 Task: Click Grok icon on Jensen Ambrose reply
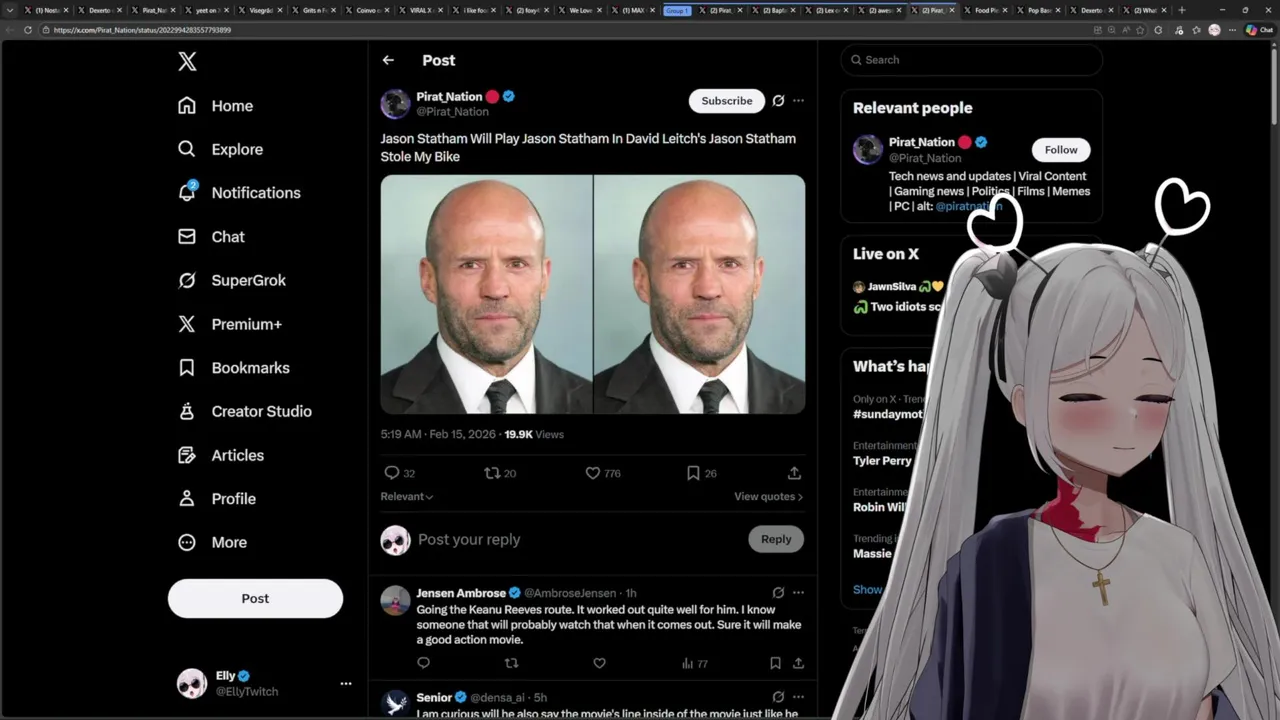(778, 592)
